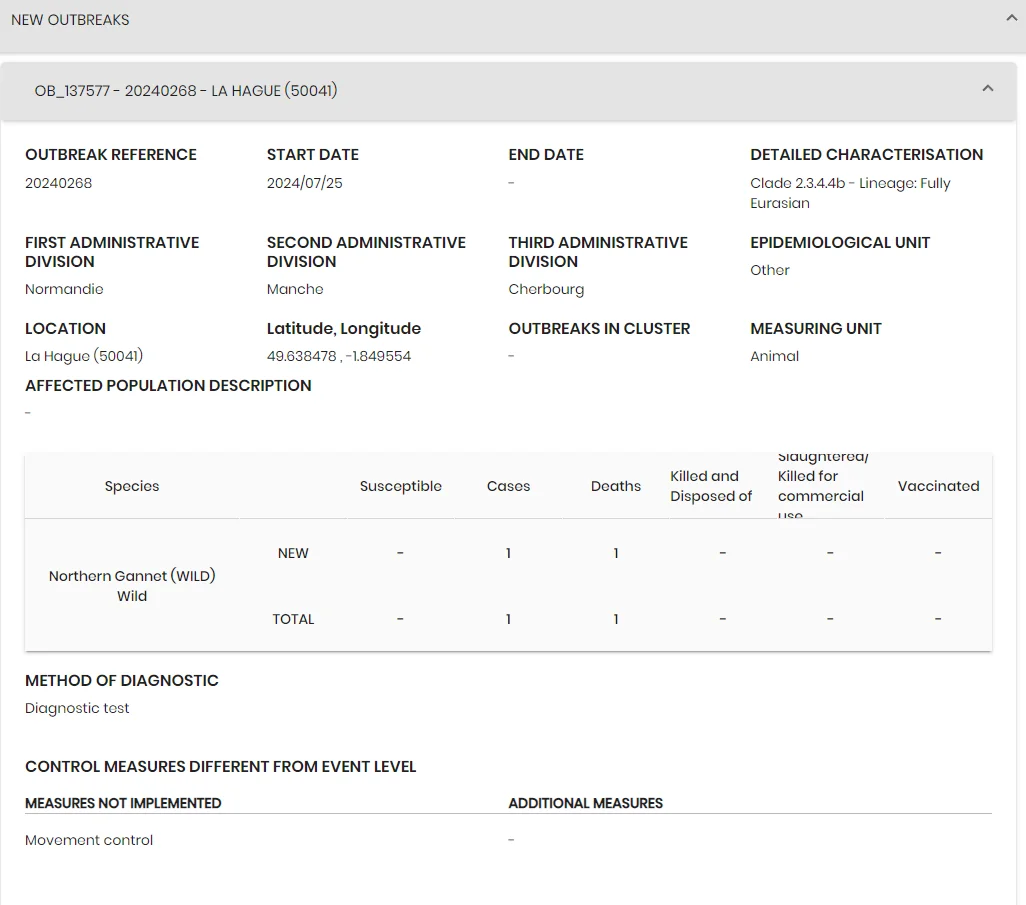Click the Killed for commercial use header
The width and height of the screenshot is (1026, 905).
823,486
